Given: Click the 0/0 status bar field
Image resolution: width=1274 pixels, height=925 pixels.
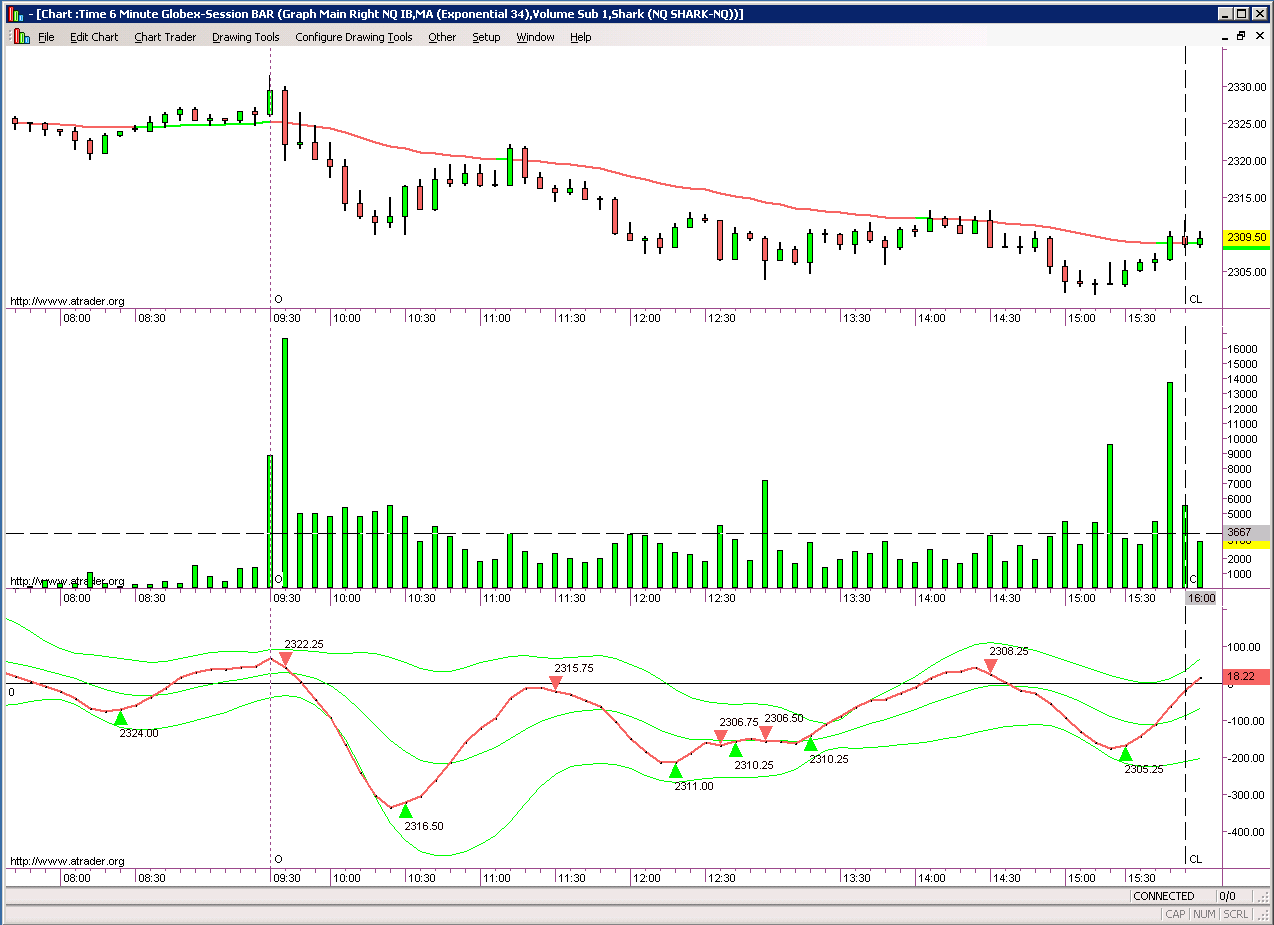Looking at the screenshot, I should [1227, 896].
